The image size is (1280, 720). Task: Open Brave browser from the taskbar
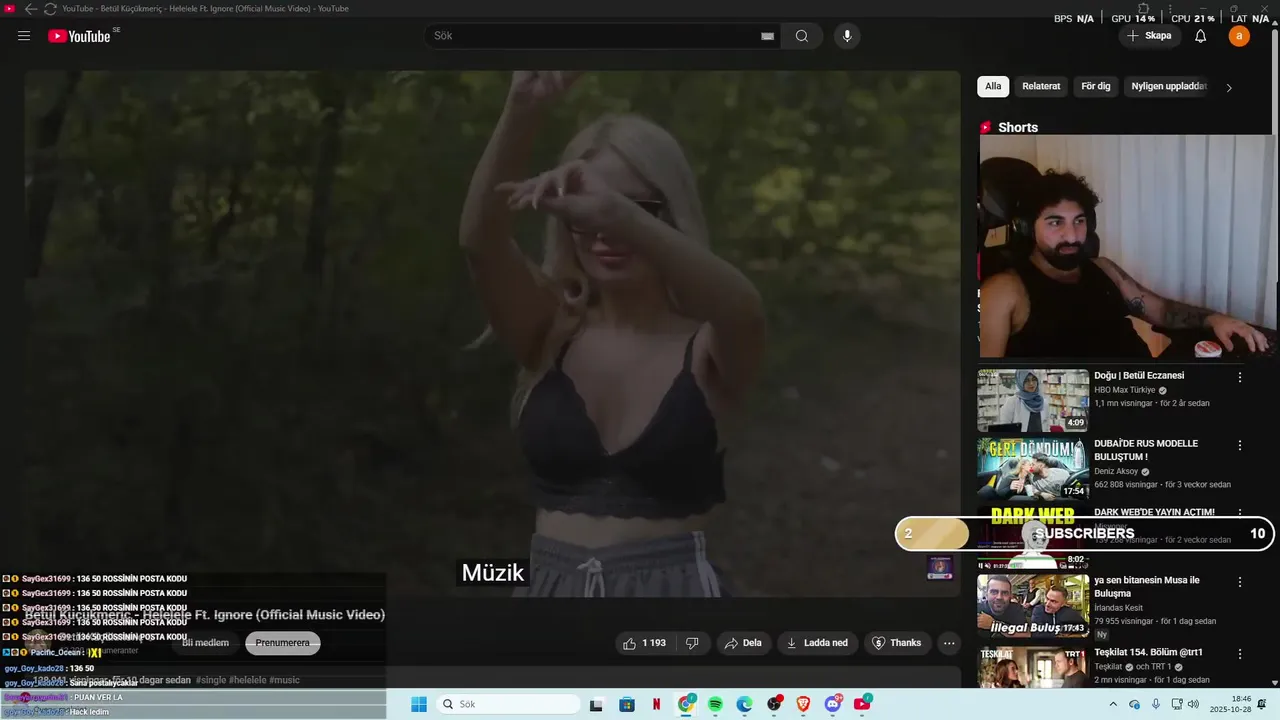pos(803,704)
